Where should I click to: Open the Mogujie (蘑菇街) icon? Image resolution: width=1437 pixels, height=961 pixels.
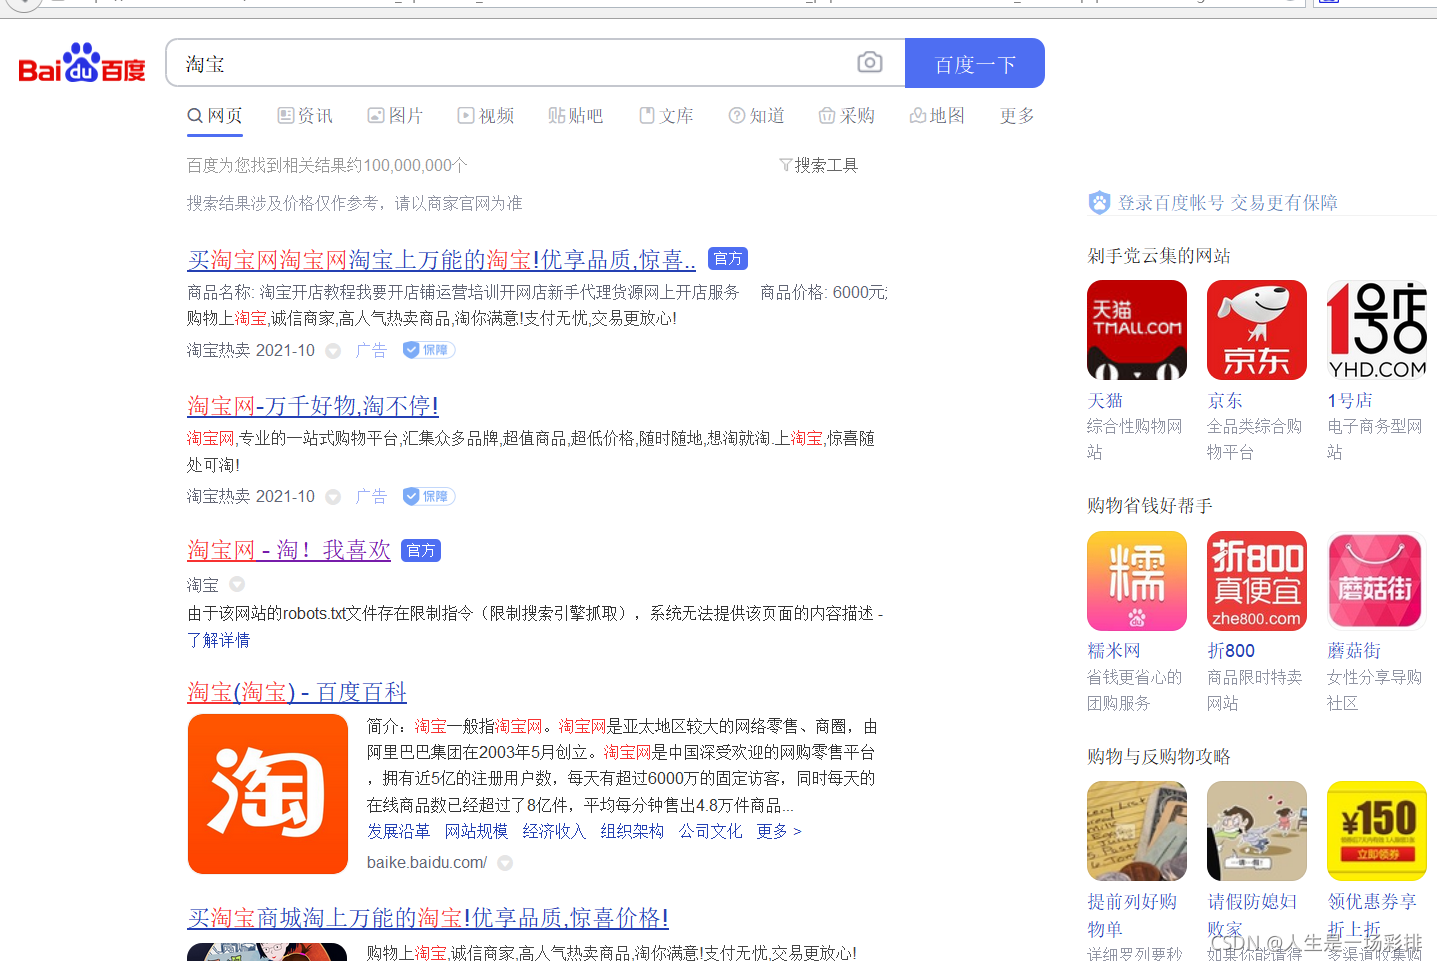click(x=1374, y=580)
